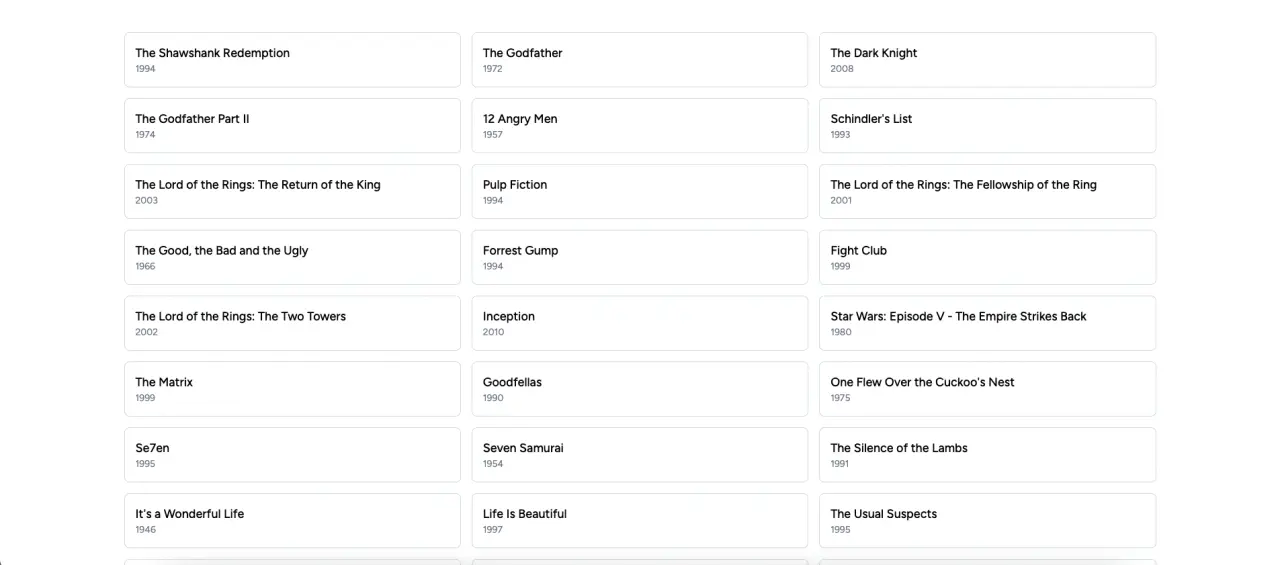Click the Seven Samurai card
This screenshot has width=1280, height=565.
coord(639,455)
